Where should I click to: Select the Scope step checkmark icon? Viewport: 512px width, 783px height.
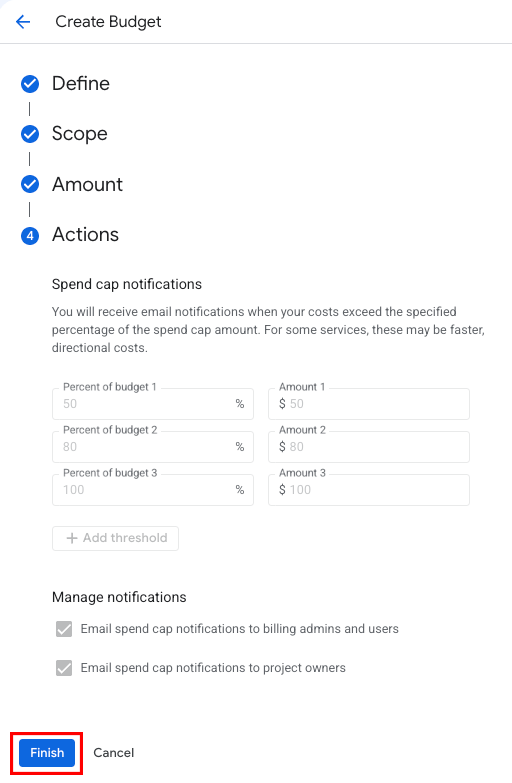click(x=30, y=134)
